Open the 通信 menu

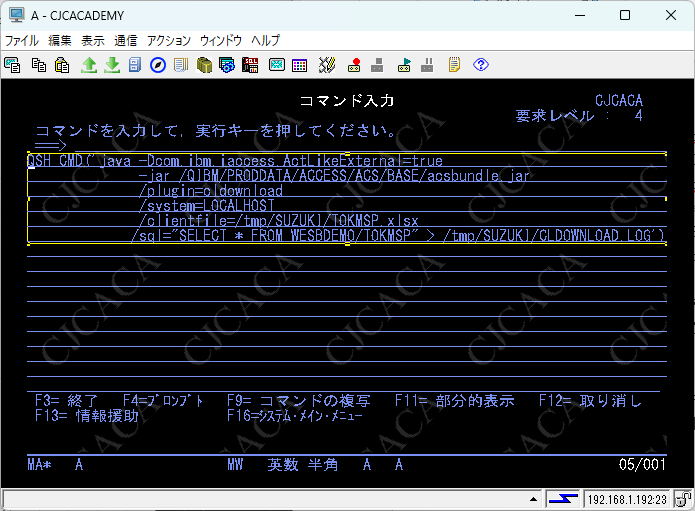click(x=126, y=40)
